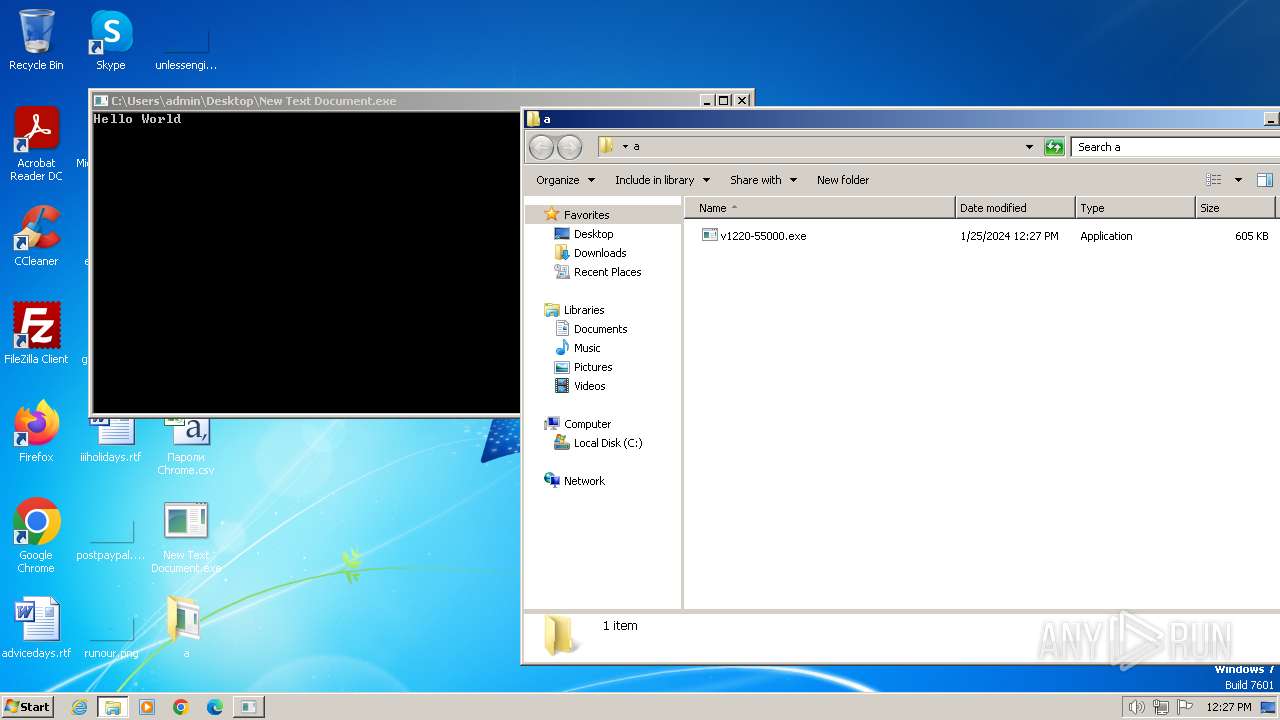Select Favorites in navigation pane
This screenshot has width=1280, height=720.
pos(586,215)
